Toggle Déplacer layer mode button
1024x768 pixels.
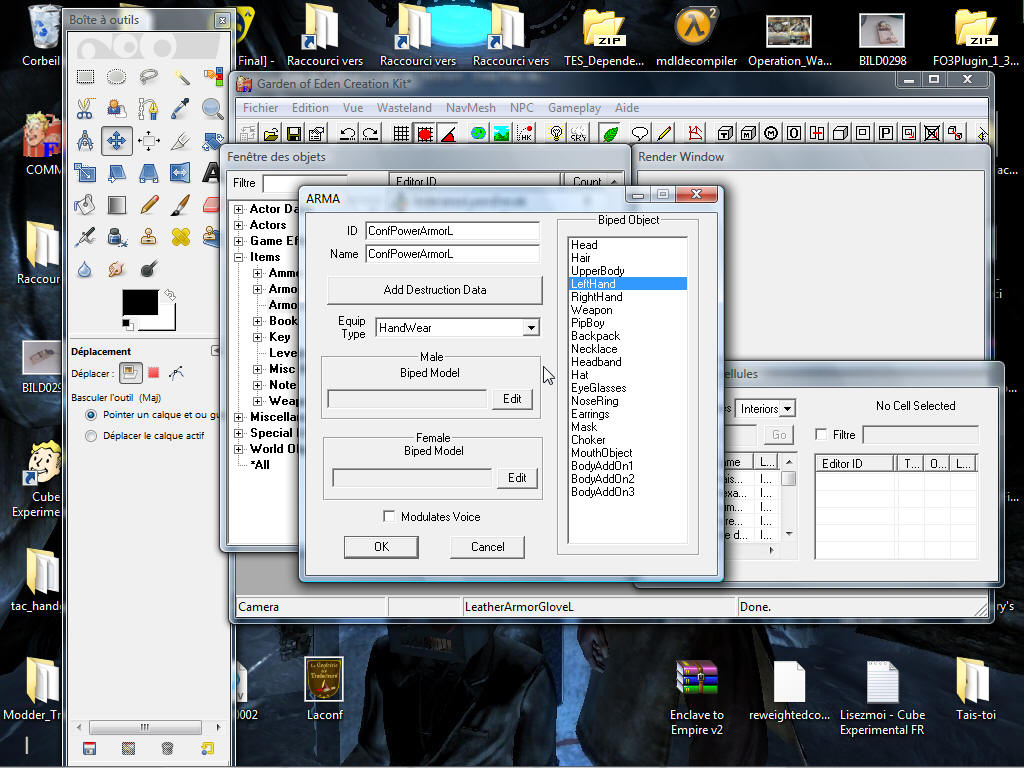131,374
